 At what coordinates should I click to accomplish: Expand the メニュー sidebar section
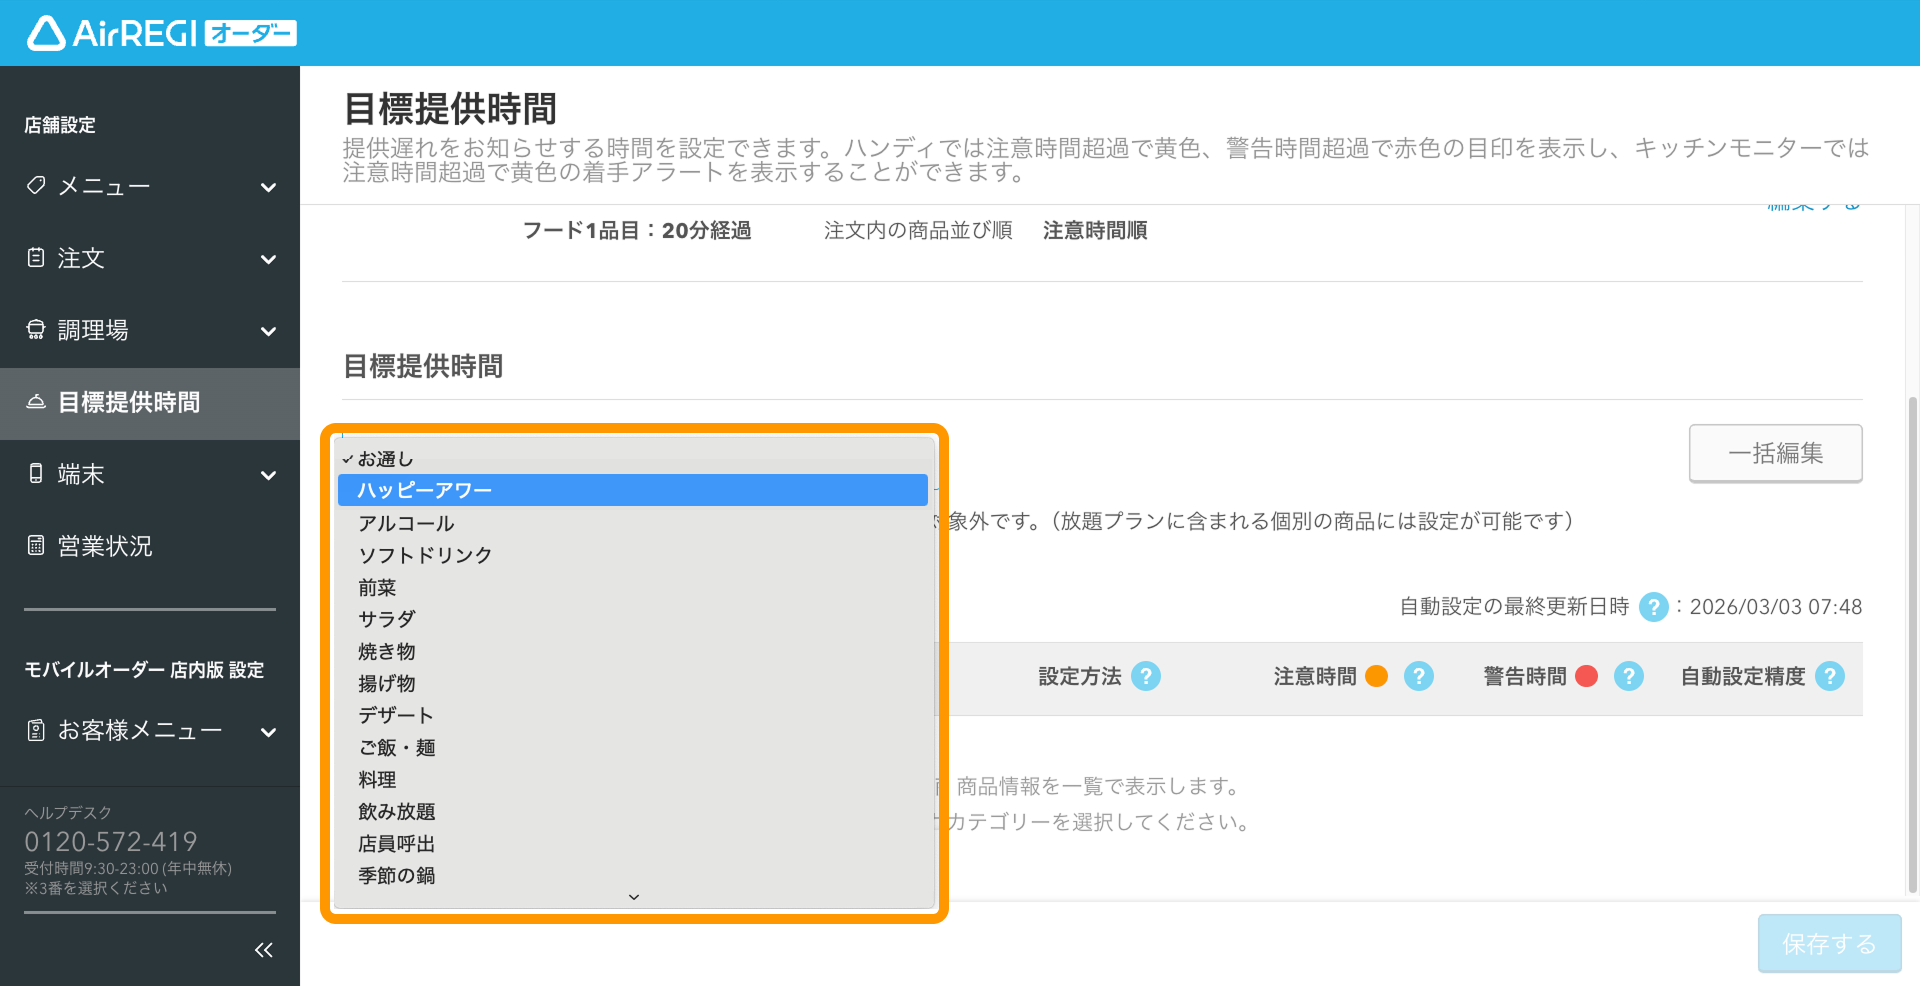[x=268, y=187]
